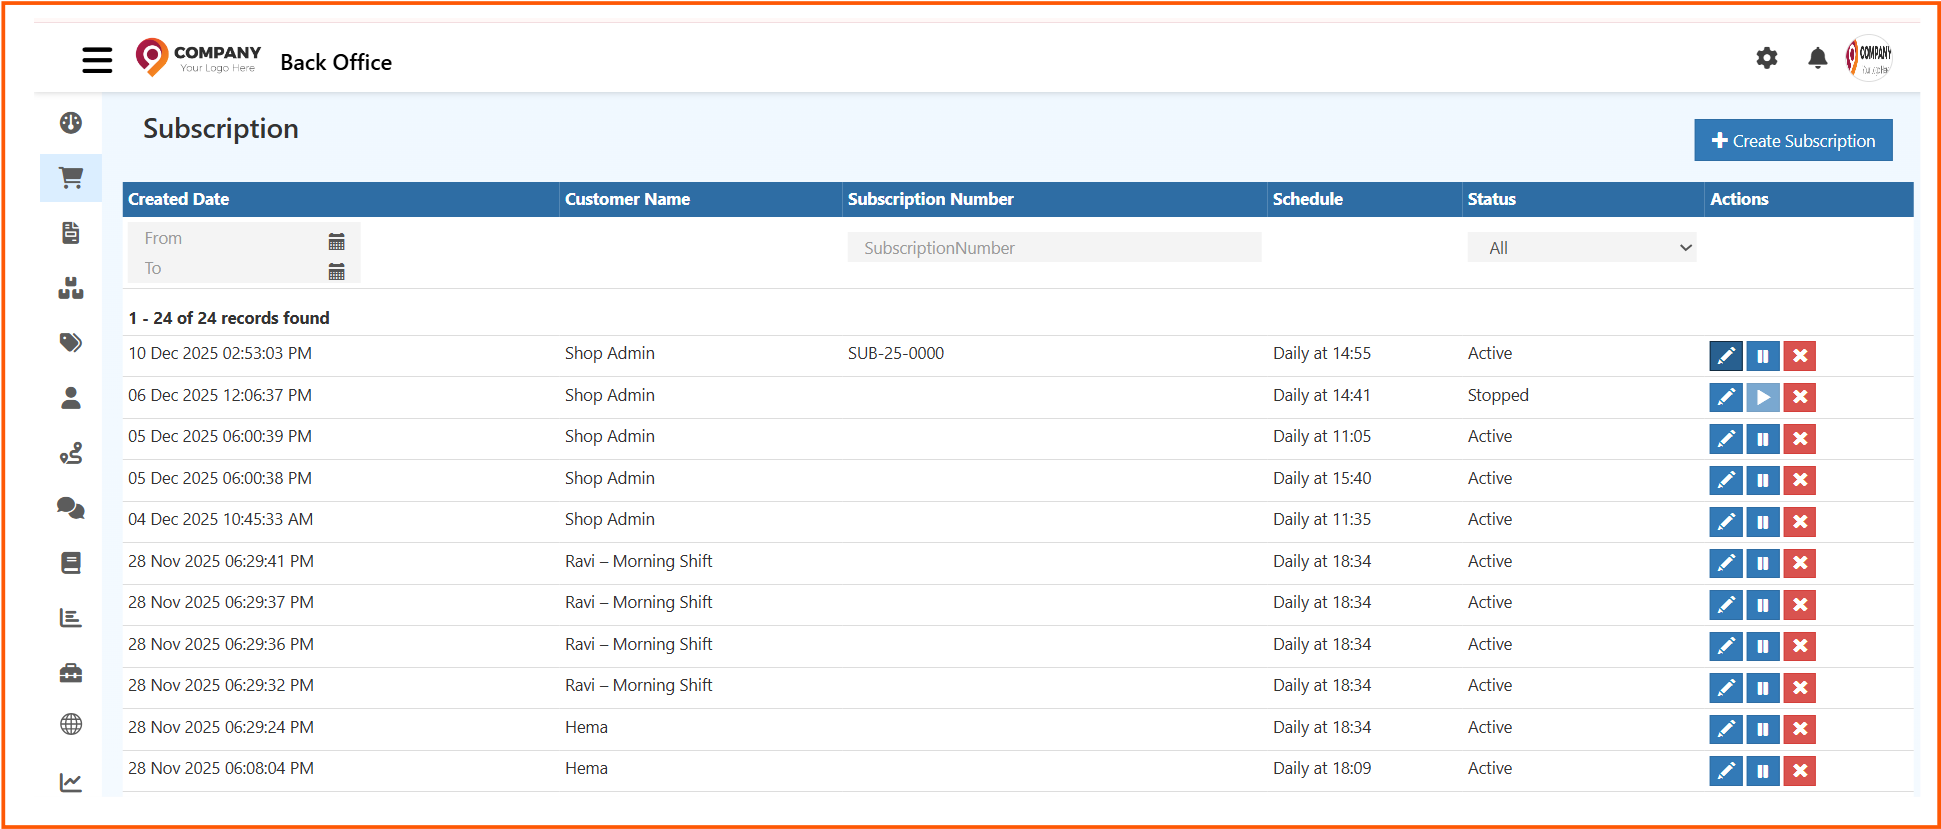1941x829 pixels.
Task: Open user profile avatar
Action: tap(1869, 57)
